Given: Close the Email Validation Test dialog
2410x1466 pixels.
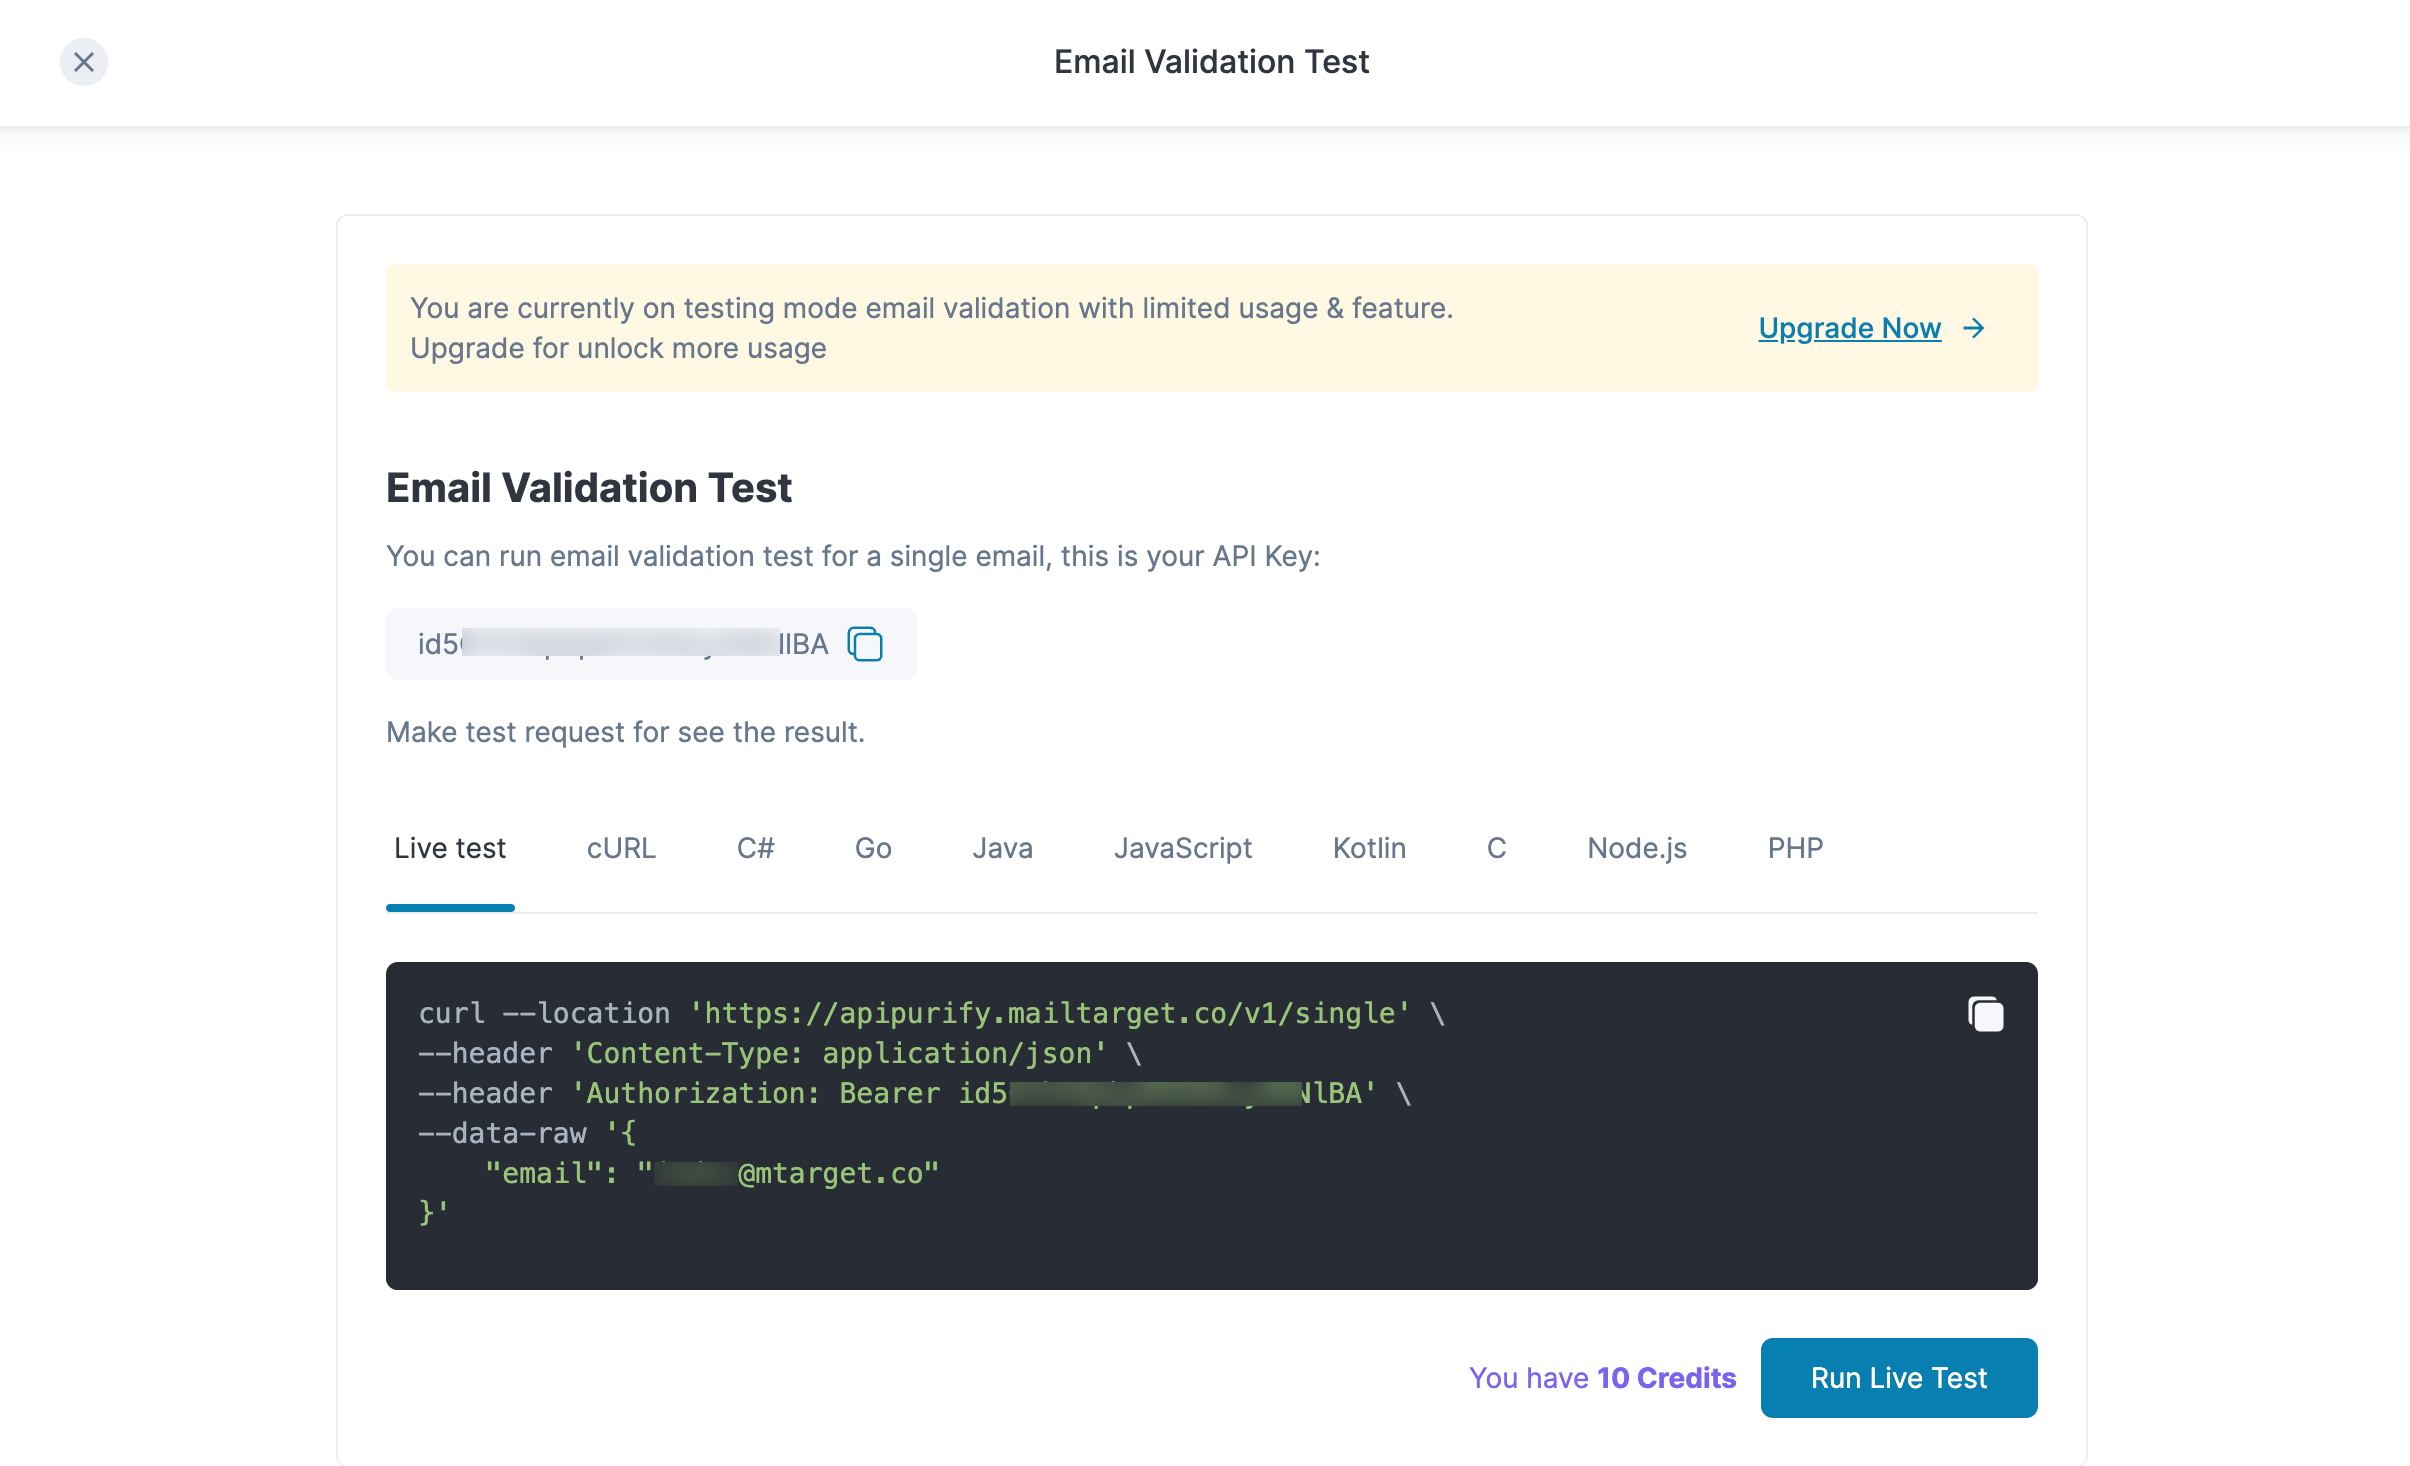Looking at the screenshot, I should (x=84, y=62).
